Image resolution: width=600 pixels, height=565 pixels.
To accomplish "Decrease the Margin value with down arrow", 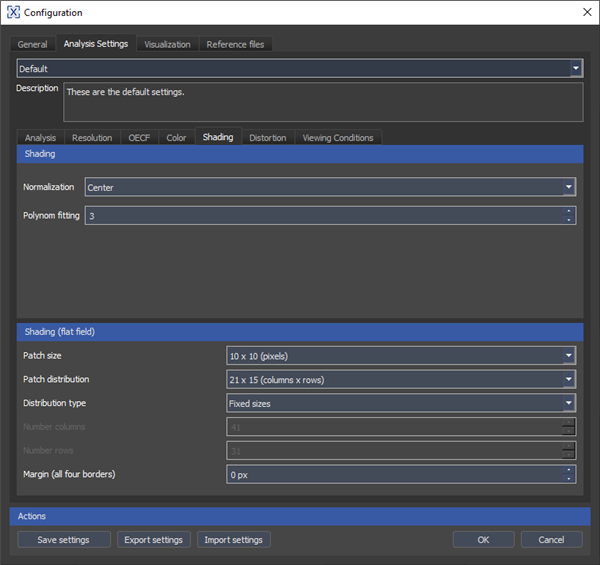I will (569, 478).
